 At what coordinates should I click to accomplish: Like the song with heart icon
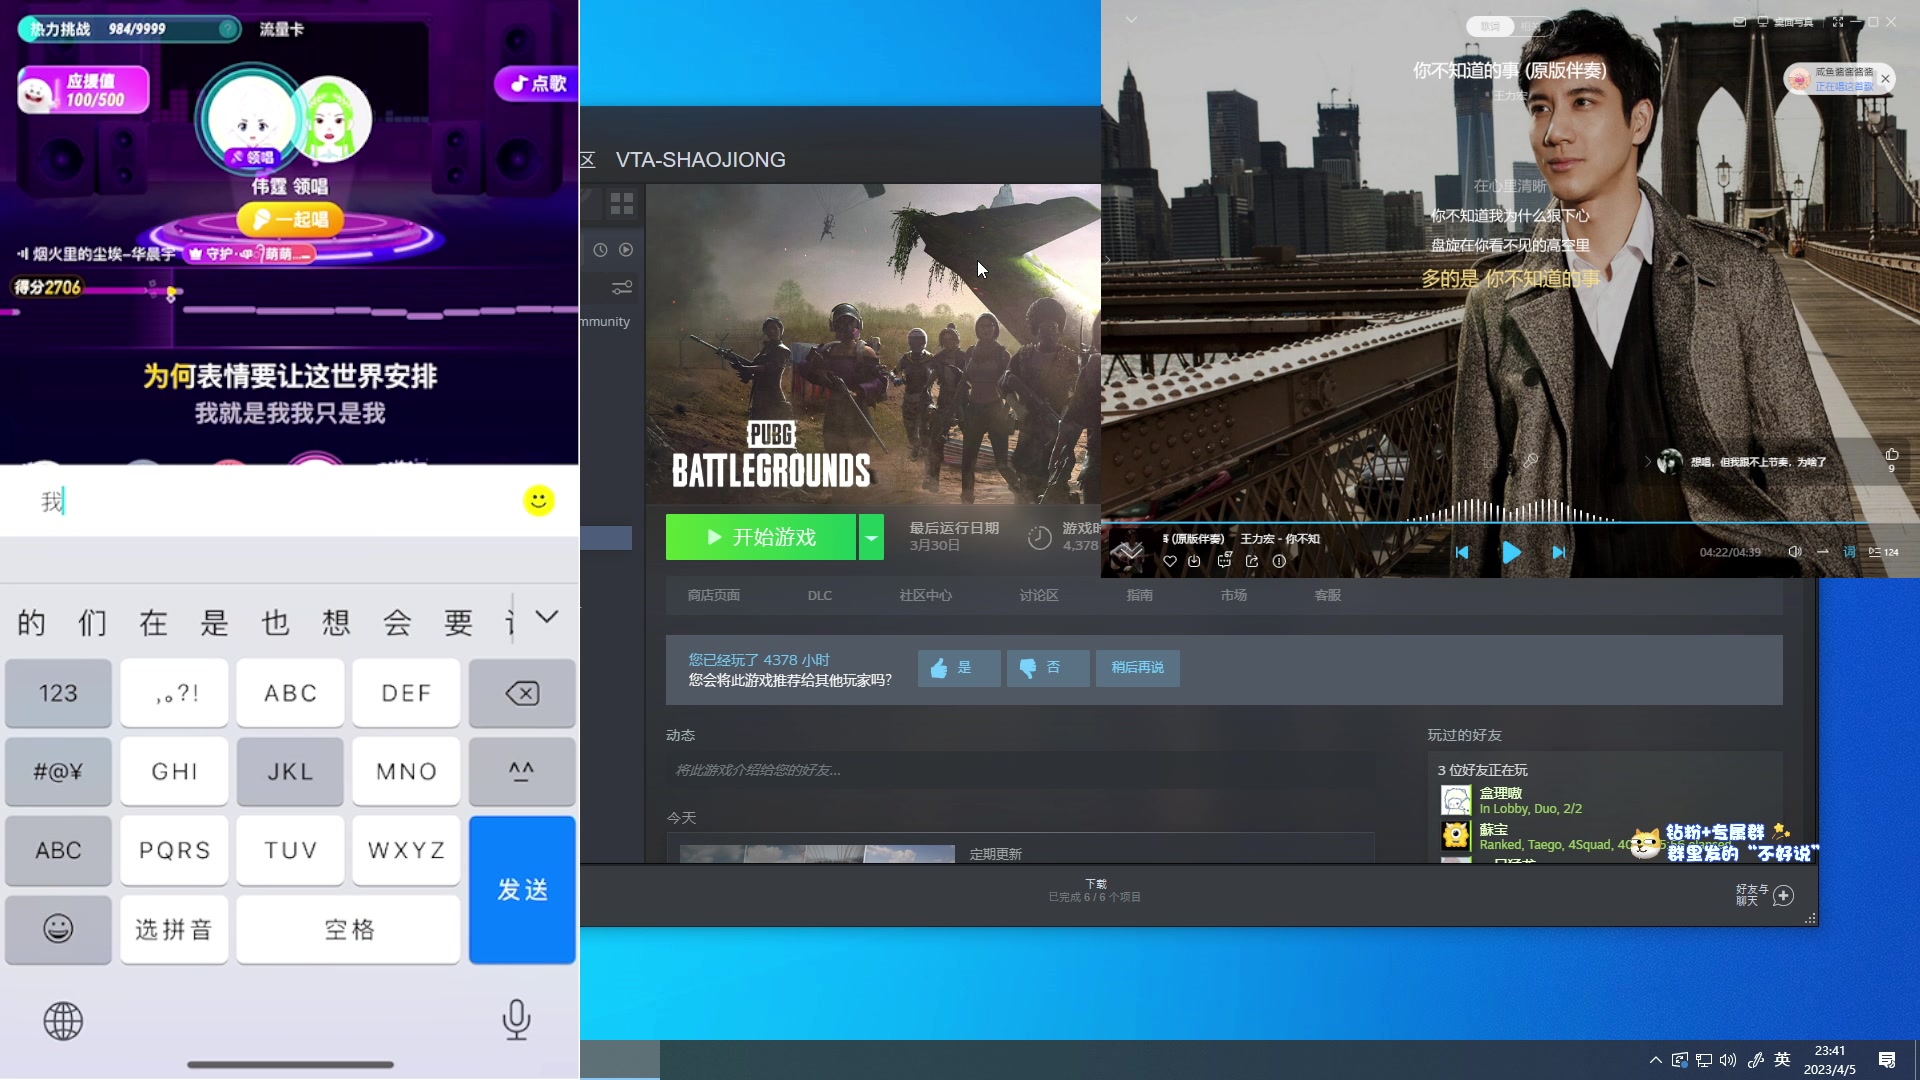1169,561
